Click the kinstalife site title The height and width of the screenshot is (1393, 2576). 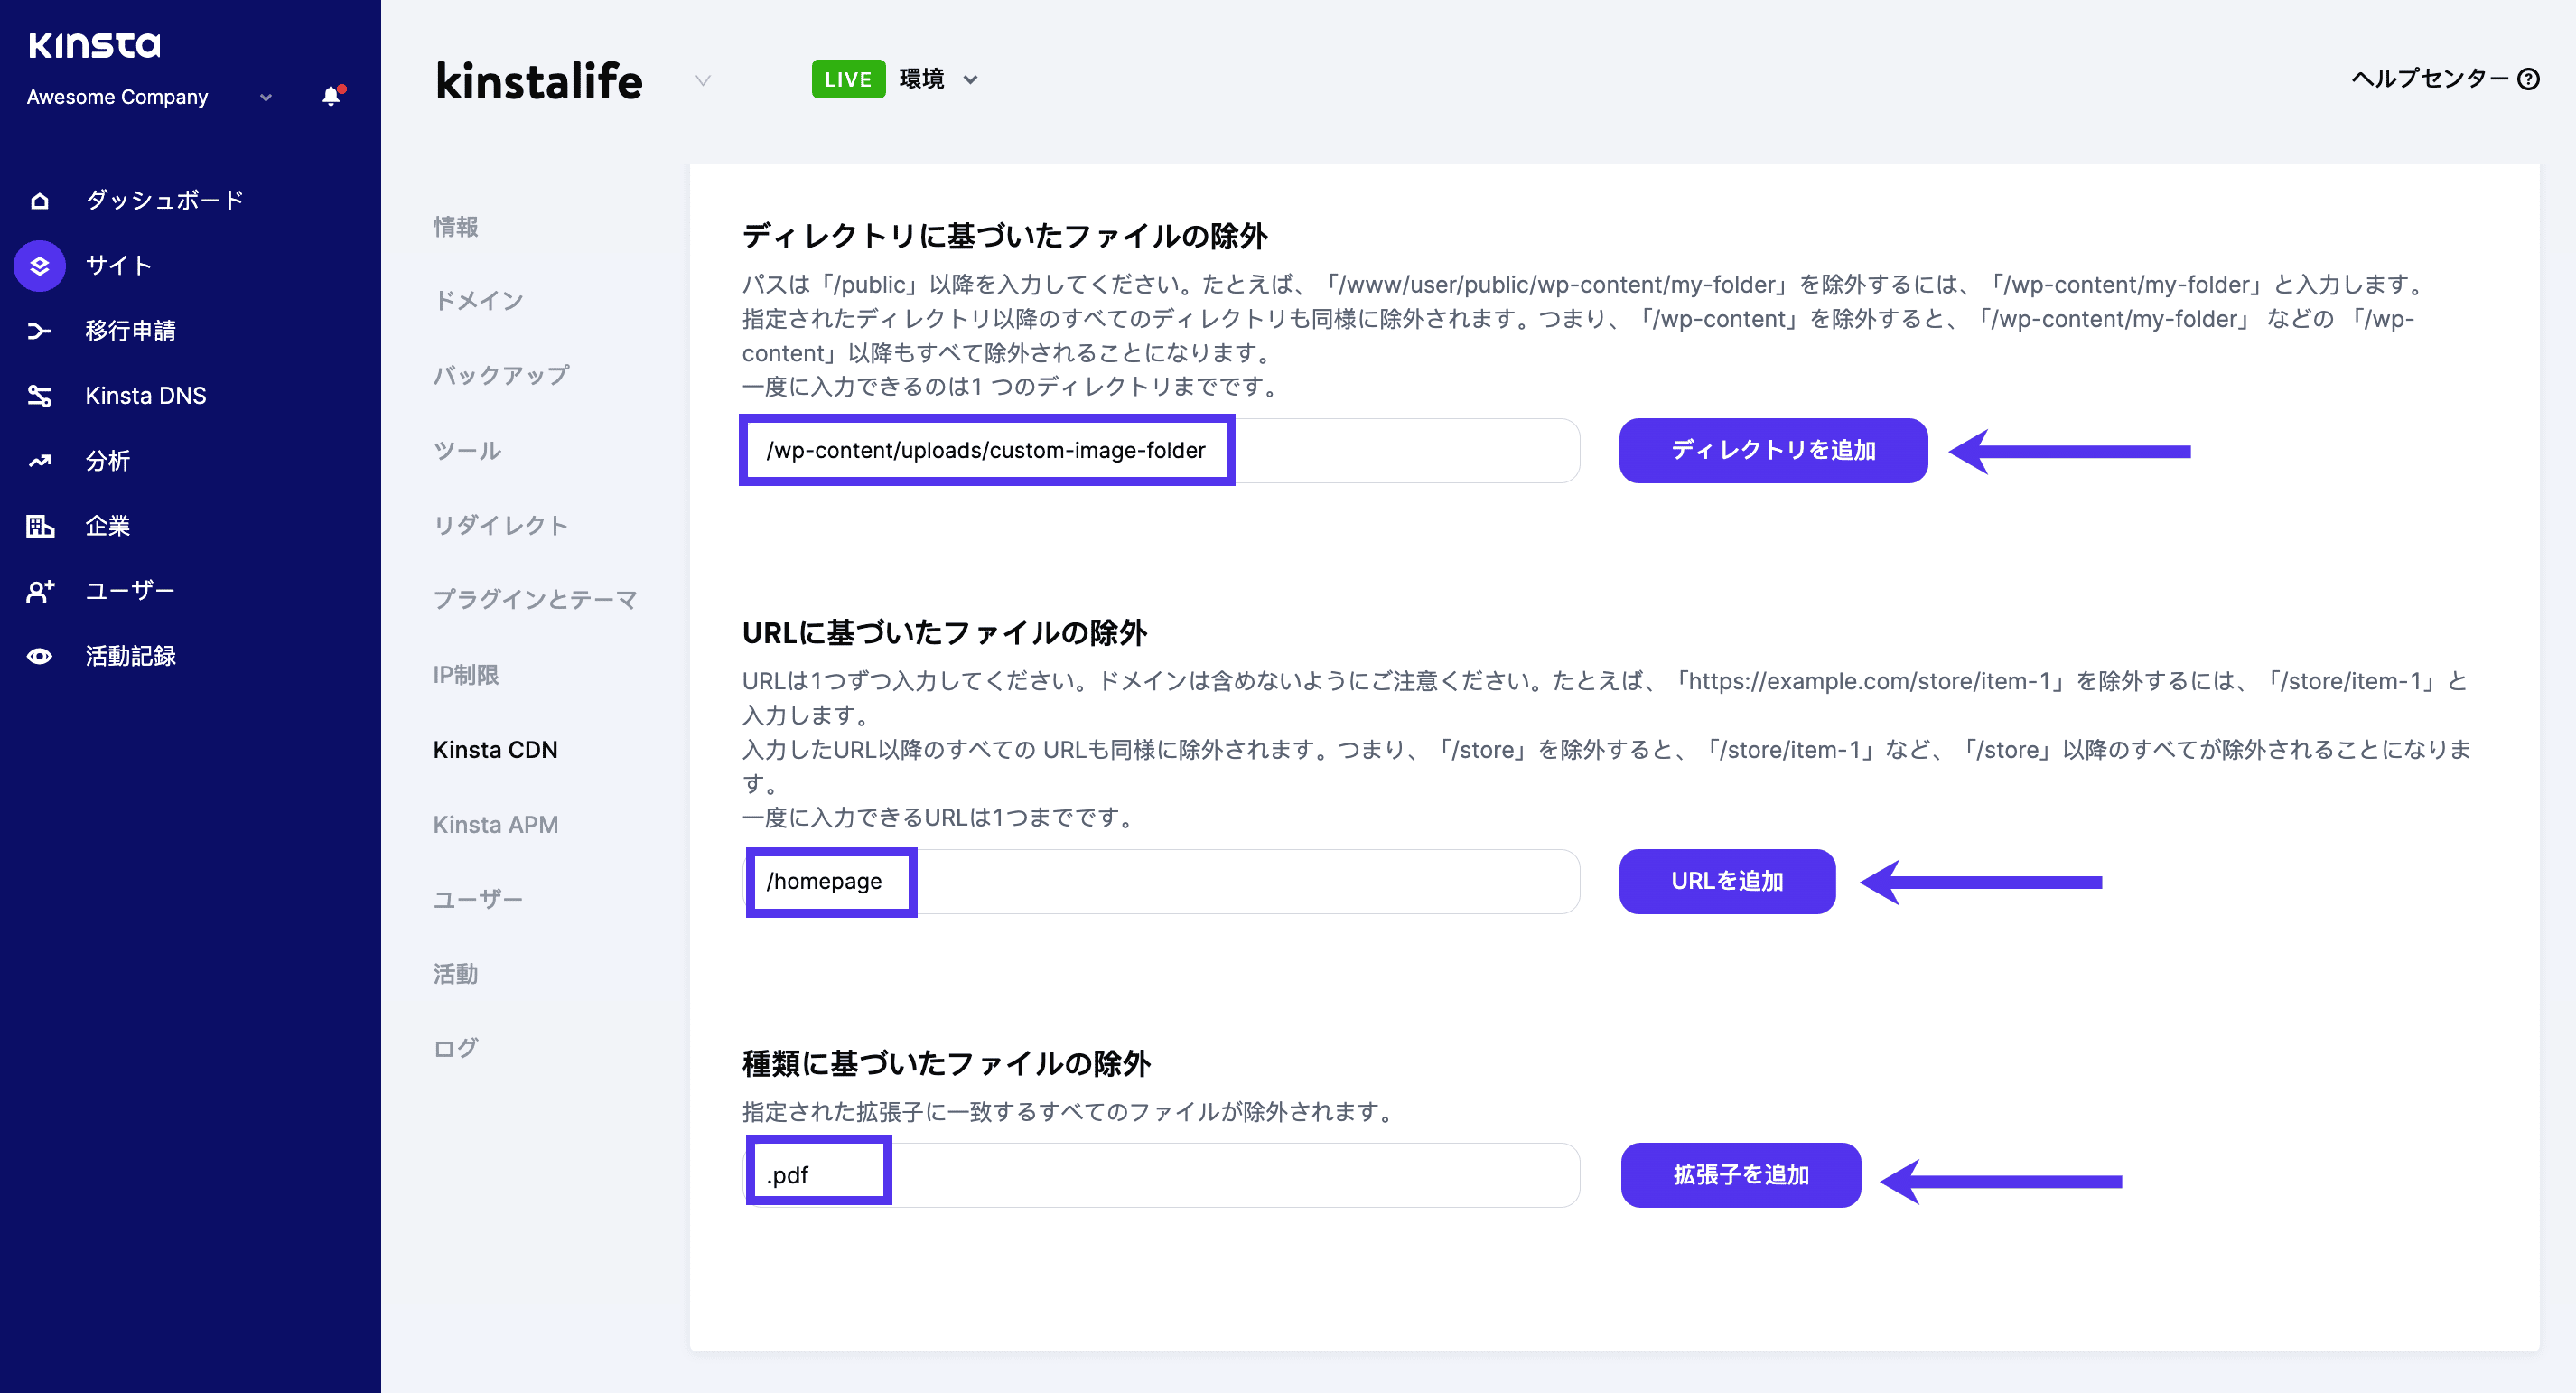tap(539, 81)
